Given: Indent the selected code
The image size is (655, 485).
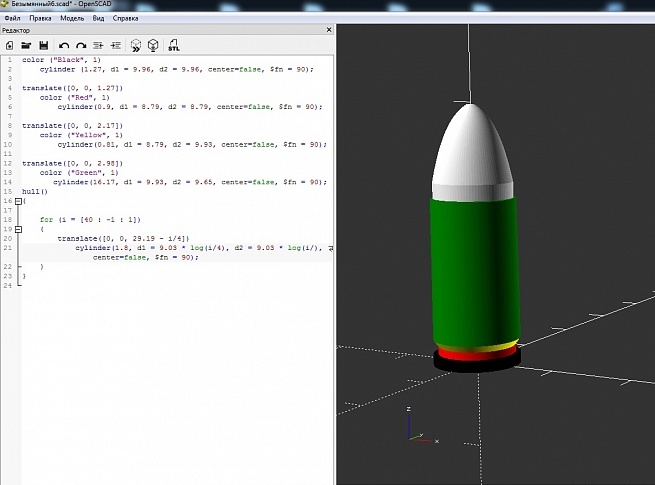Looking at the screenshot, I should tap(115, 45).
